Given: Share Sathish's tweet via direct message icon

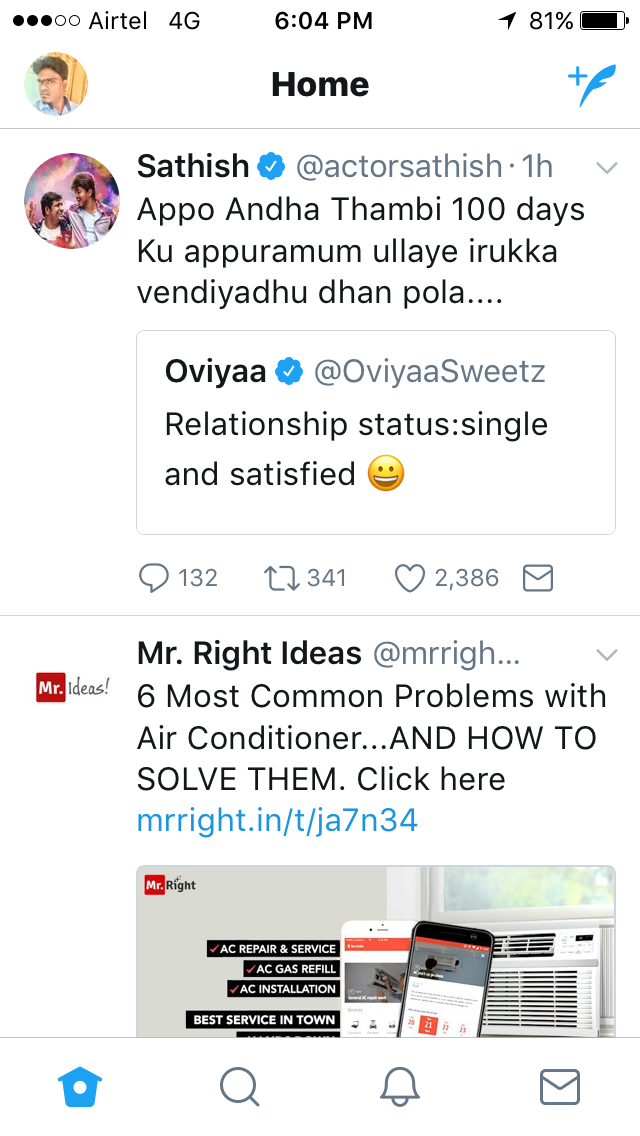Looking at the screenshot, I should (x=538, y=578).
